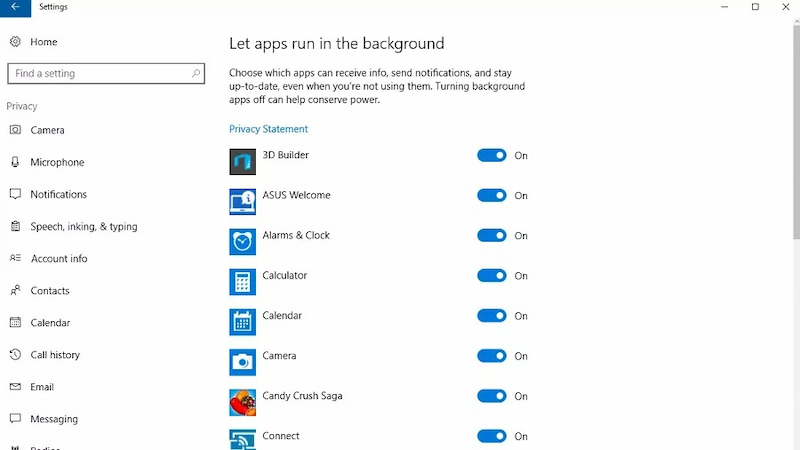Click the Alarms & Clock app icon
This screenshot has height=450, width=800.
pos(242,241)
